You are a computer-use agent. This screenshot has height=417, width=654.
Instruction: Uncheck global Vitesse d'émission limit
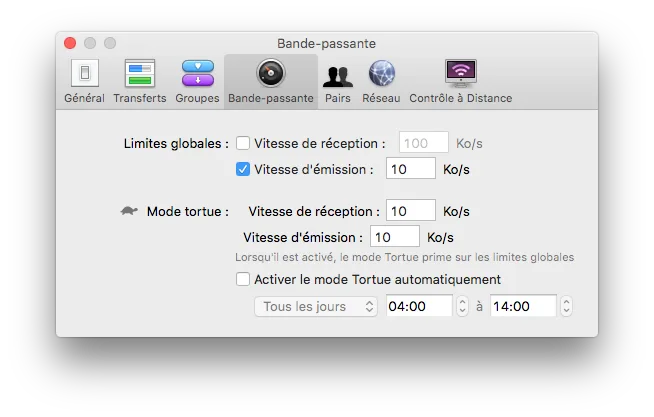pyautogui.click(x=243, y=169)
